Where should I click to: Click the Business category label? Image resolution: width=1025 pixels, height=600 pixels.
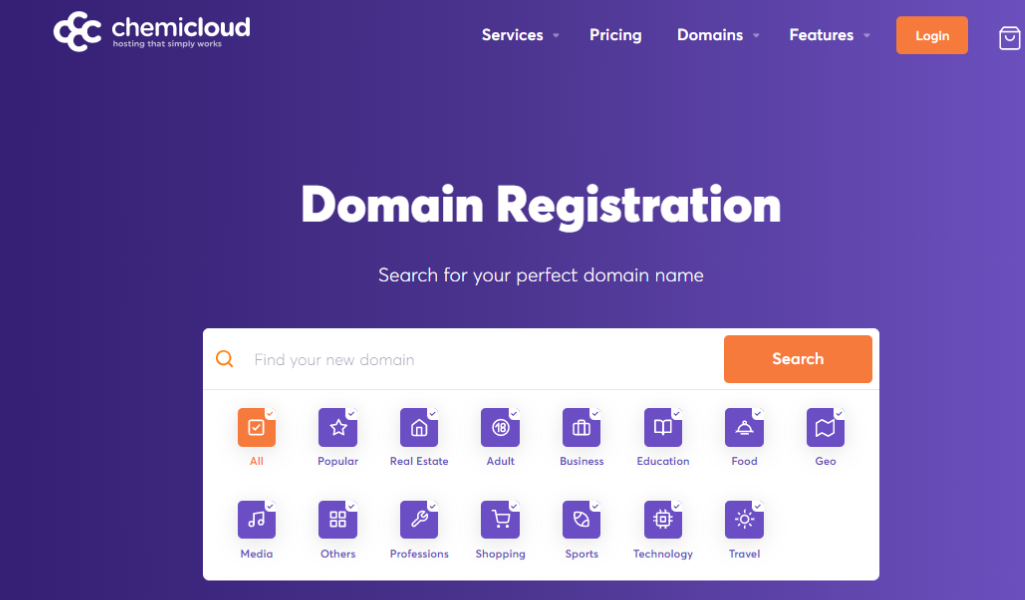click(x=582, y=461)
